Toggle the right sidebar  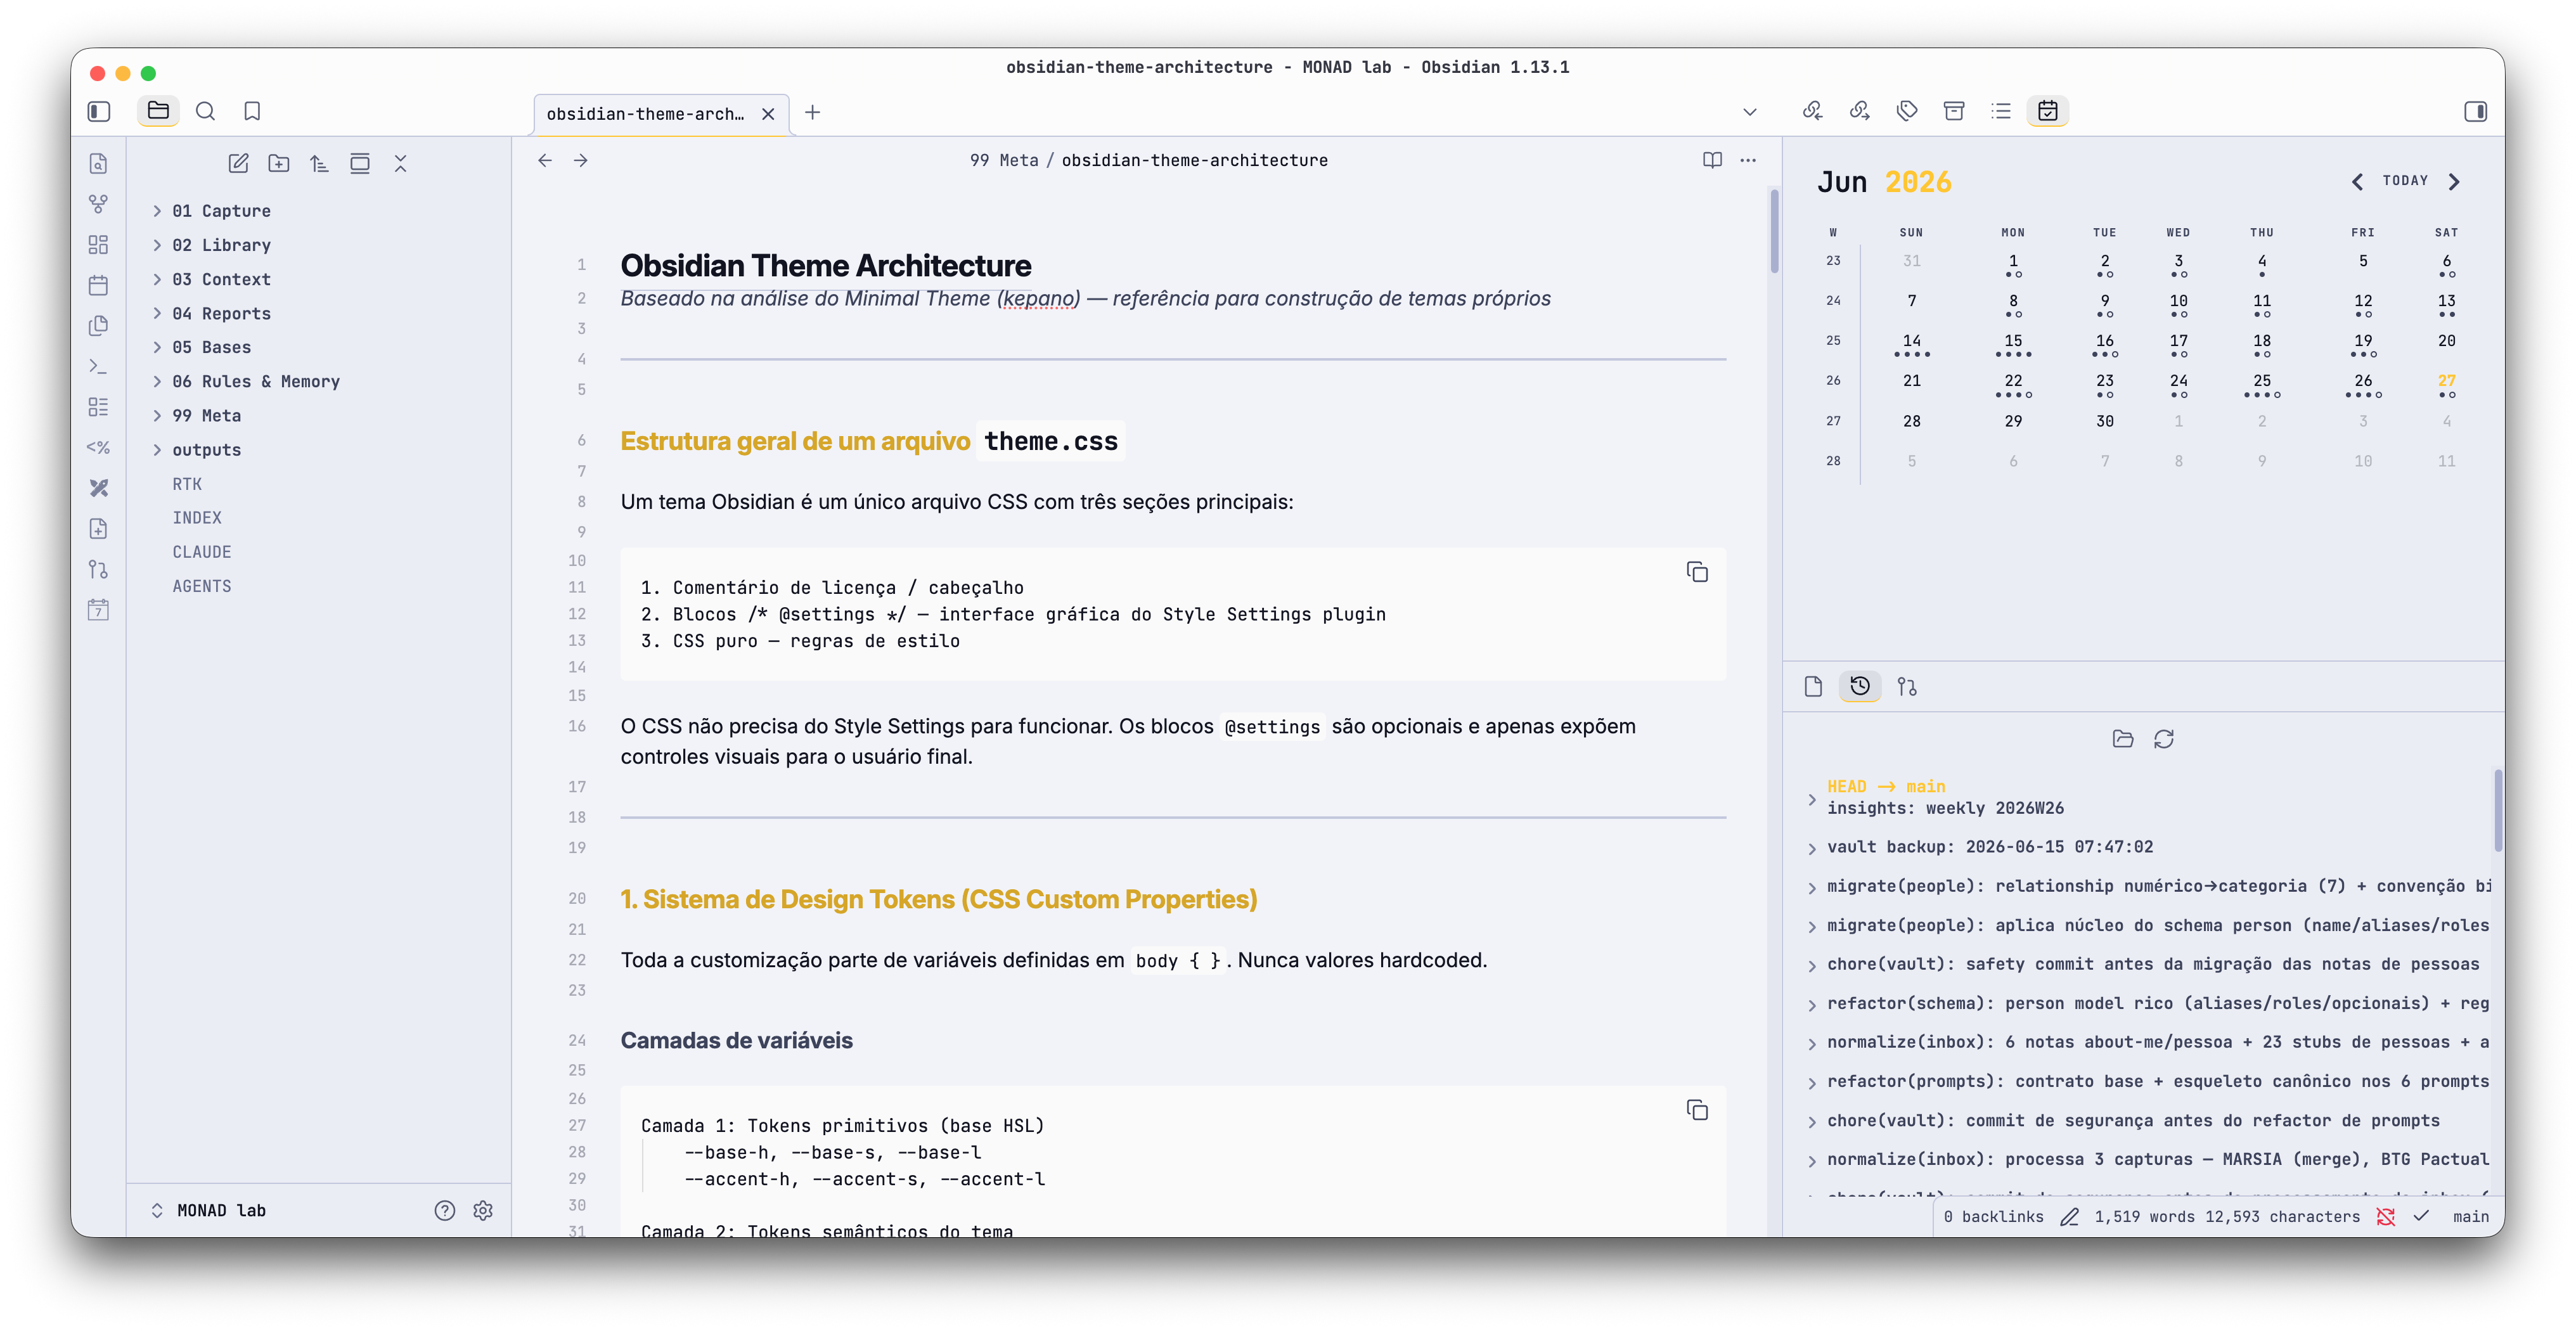pyautogui.click(x=2476, y=111)
